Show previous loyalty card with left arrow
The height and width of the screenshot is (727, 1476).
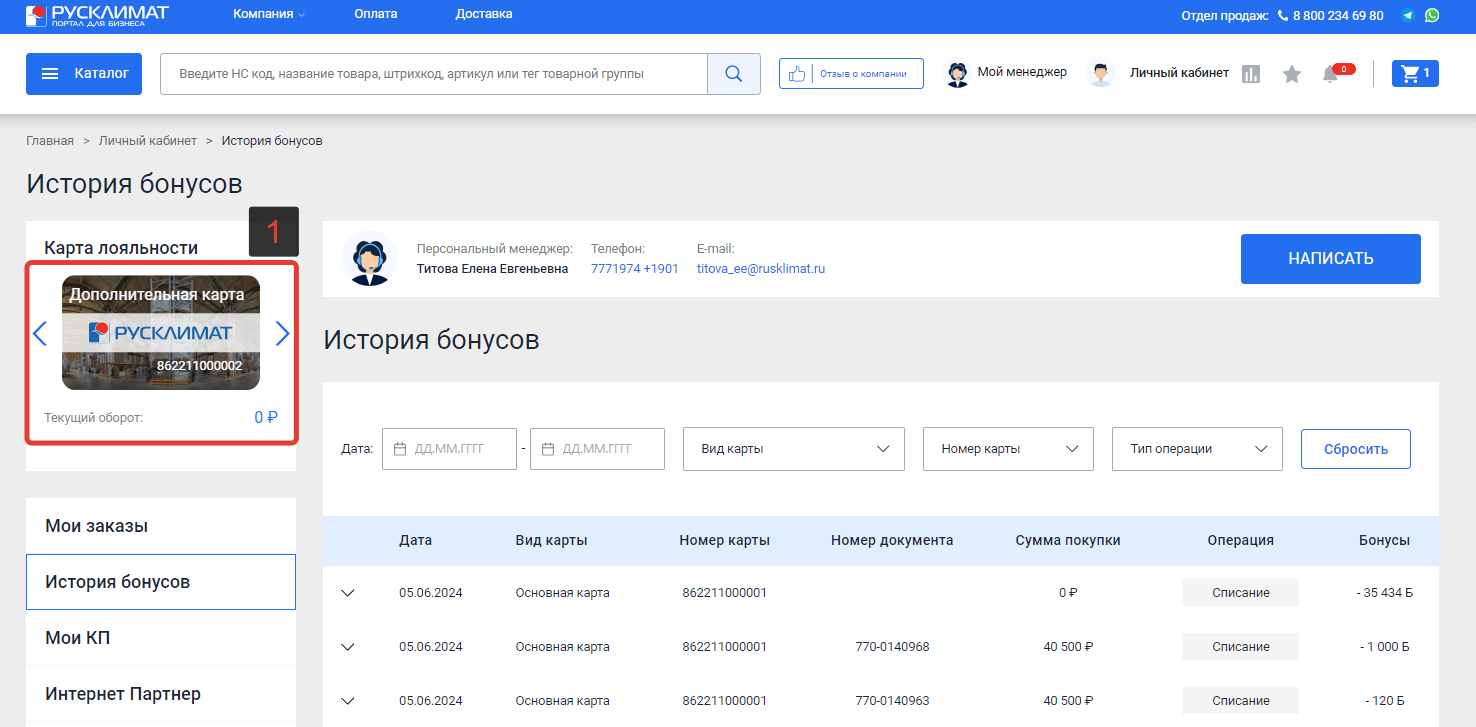(40, 333)
